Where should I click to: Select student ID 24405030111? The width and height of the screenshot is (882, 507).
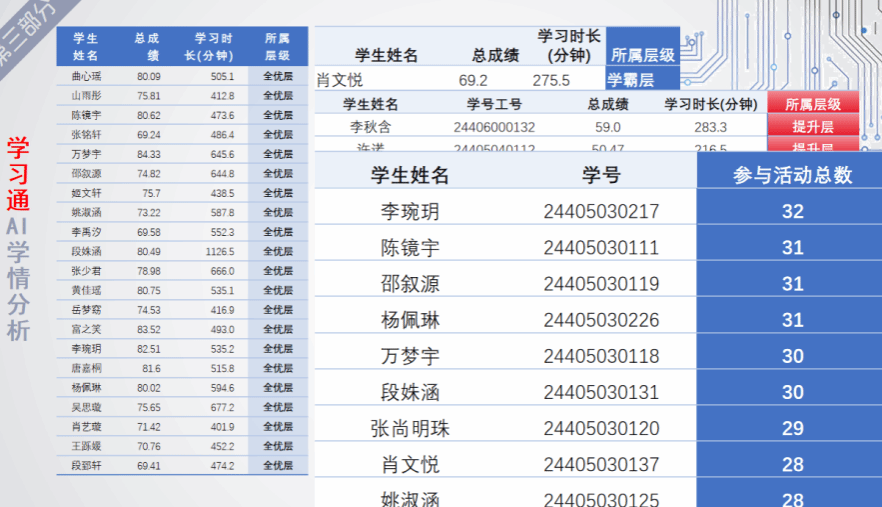tap(601, 248)
